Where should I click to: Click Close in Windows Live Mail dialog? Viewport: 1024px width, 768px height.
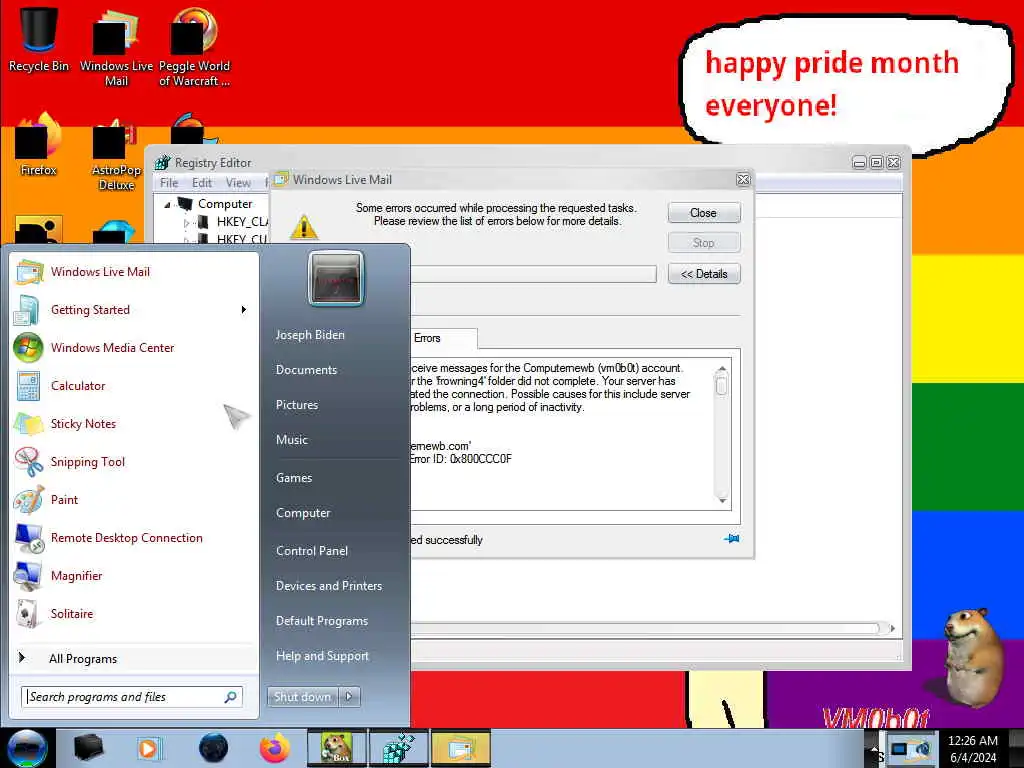click(x=703, y=213)
